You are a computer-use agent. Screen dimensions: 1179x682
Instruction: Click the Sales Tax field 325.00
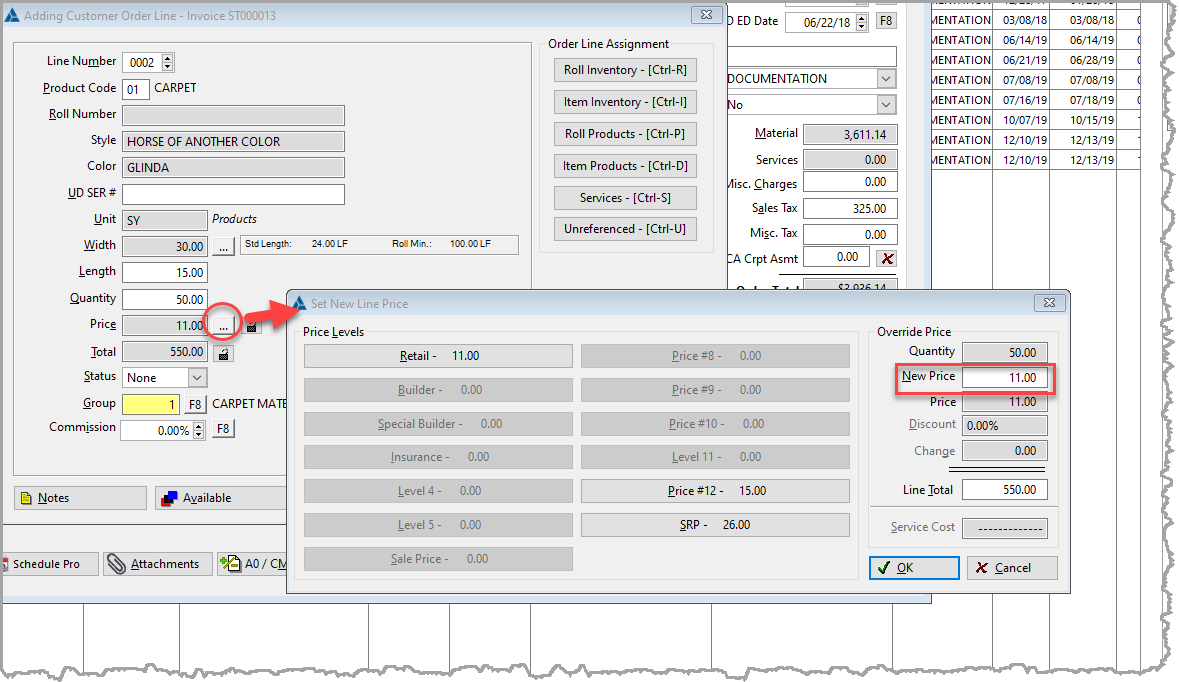[x=850, y=208]
